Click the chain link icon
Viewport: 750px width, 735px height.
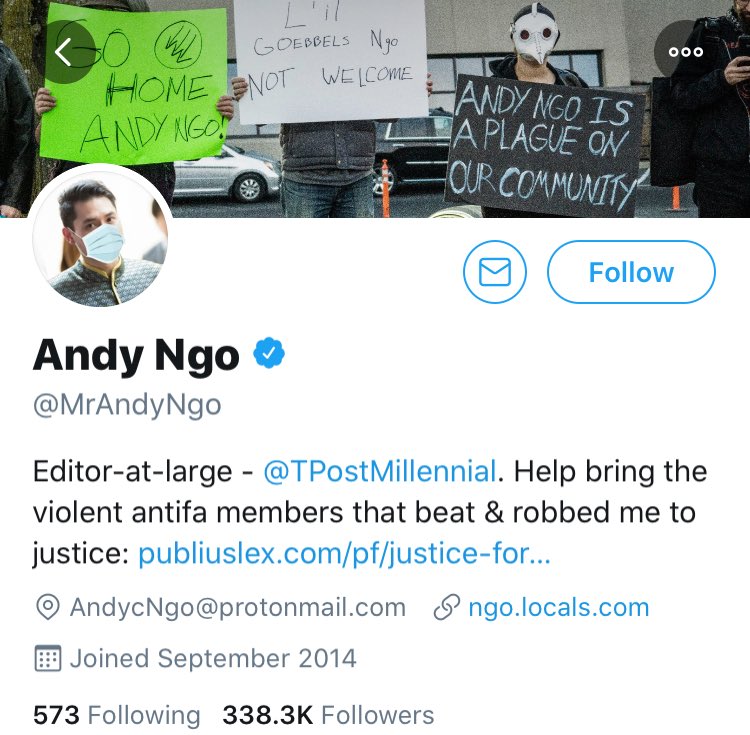coord(446,607)
